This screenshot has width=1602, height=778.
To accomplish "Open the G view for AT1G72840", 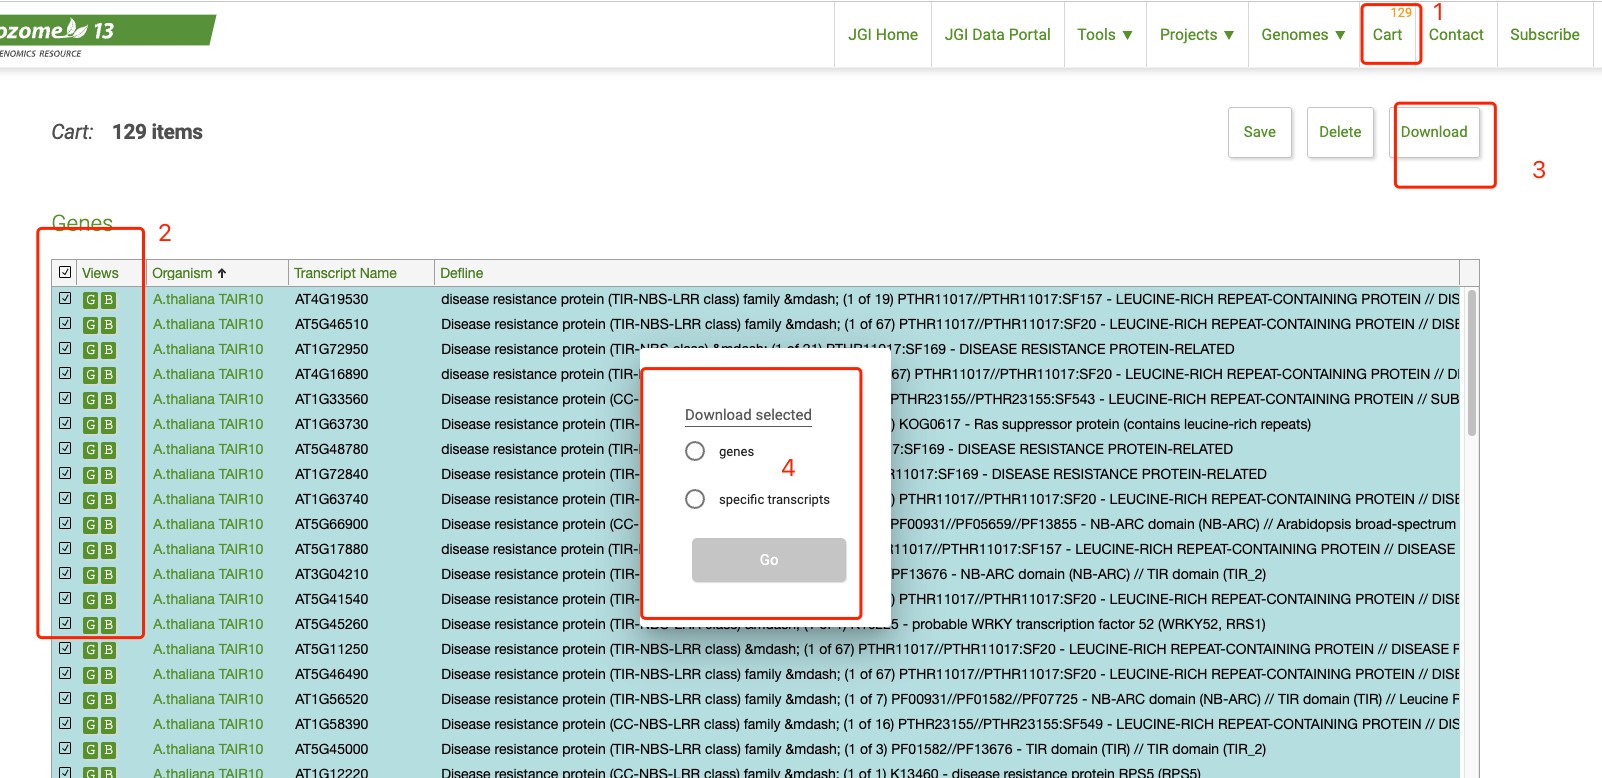I will tap(90, 475).
